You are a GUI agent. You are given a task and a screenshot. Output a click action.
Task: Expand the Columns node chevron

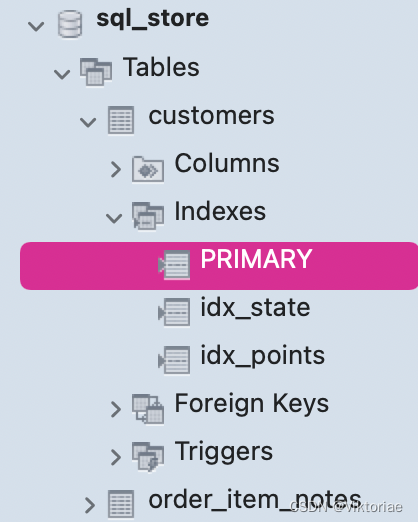[116, 170]
